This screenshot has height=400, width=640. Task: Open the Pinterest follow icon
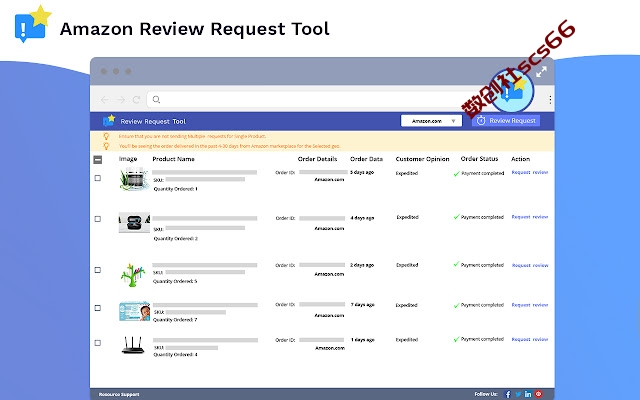click(x=538, y=394)
